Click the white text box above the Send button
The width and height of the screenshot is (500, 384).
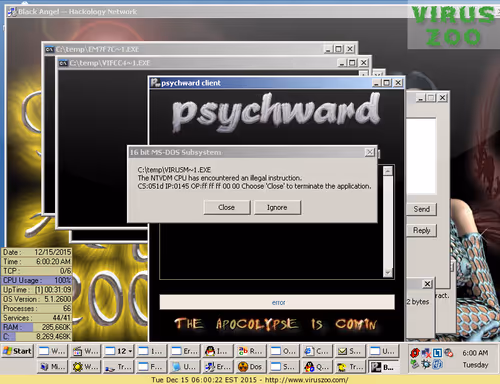421,155
